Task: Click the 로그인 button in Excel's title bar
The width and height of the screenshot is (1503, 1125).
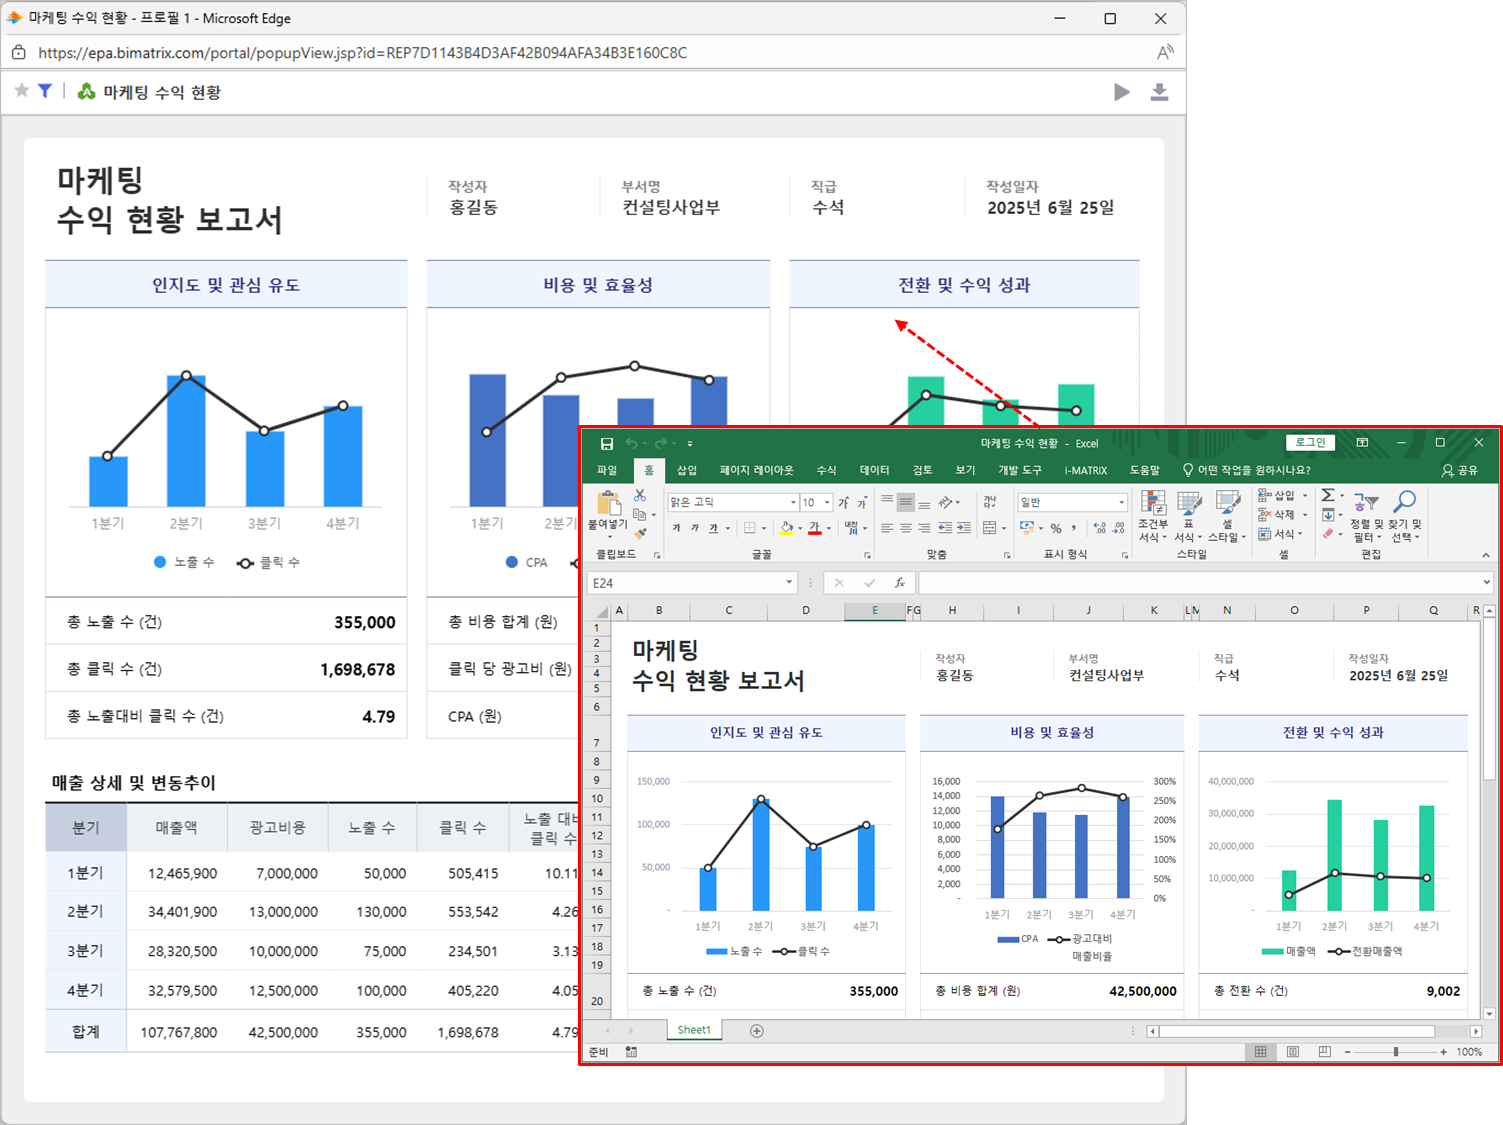Action: click(1310, 443)
